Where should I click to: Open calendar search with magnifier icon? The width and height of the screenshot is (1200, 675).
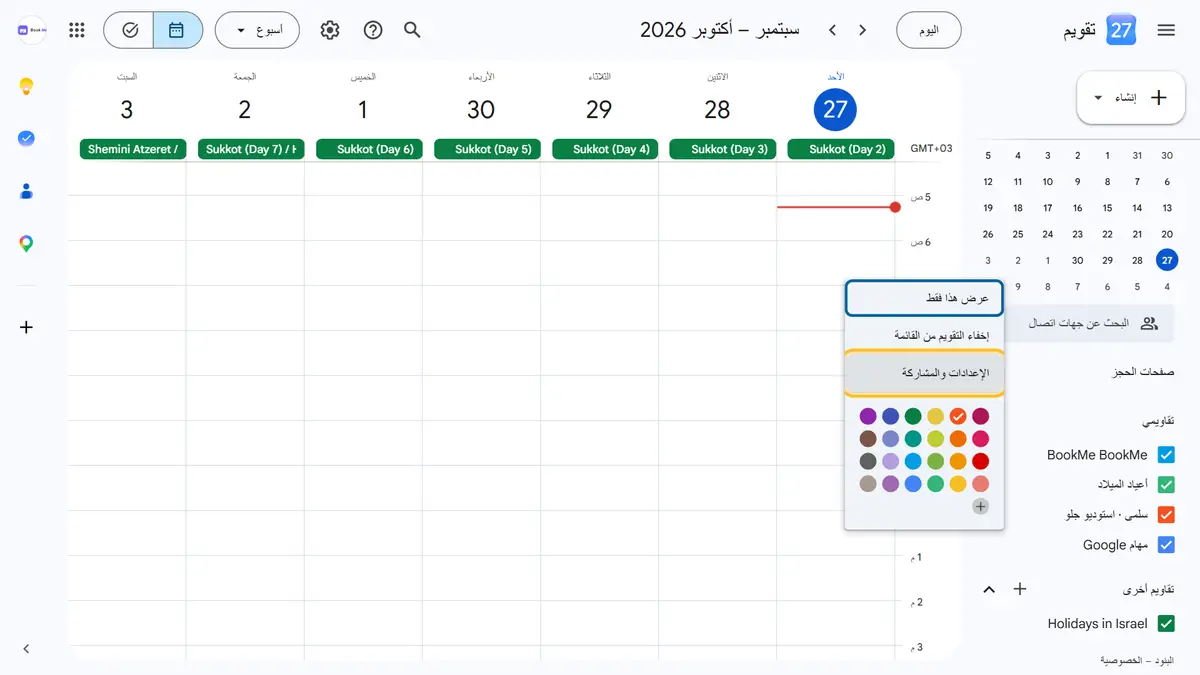pyautogui.click(x=412, y=30)
